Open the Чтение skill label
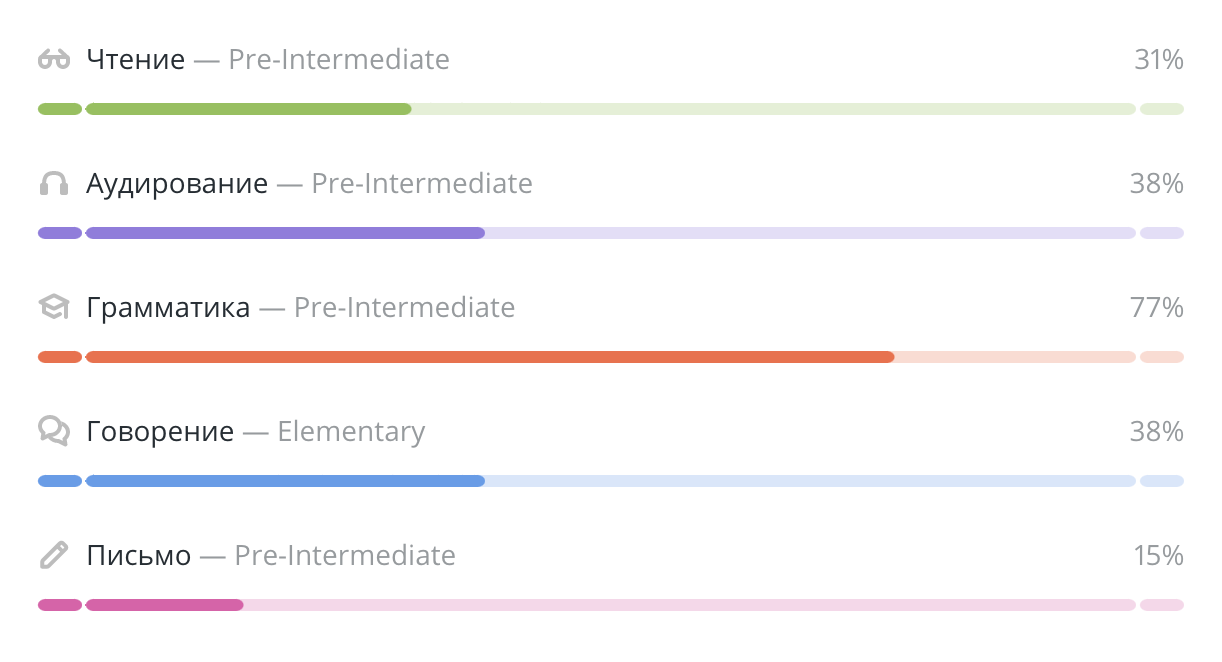Image resolution: width=1222 pixels, height=662 pixels. point(136,60)
